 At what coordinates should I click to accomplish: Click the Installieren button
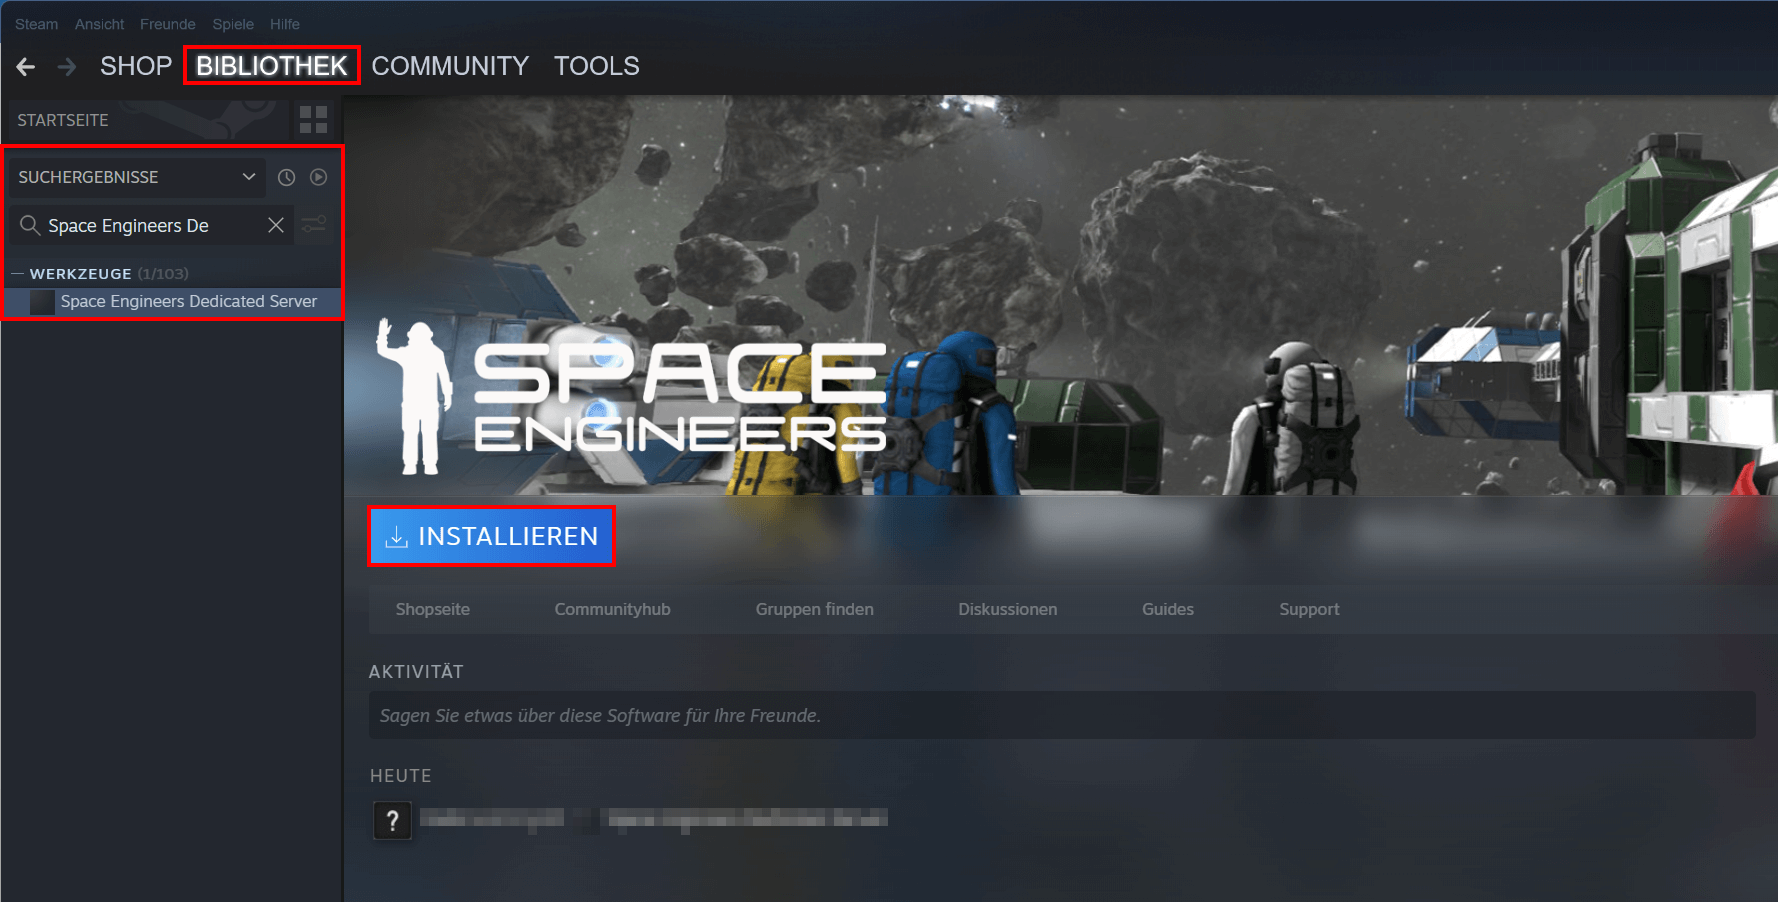coord(491,536)
